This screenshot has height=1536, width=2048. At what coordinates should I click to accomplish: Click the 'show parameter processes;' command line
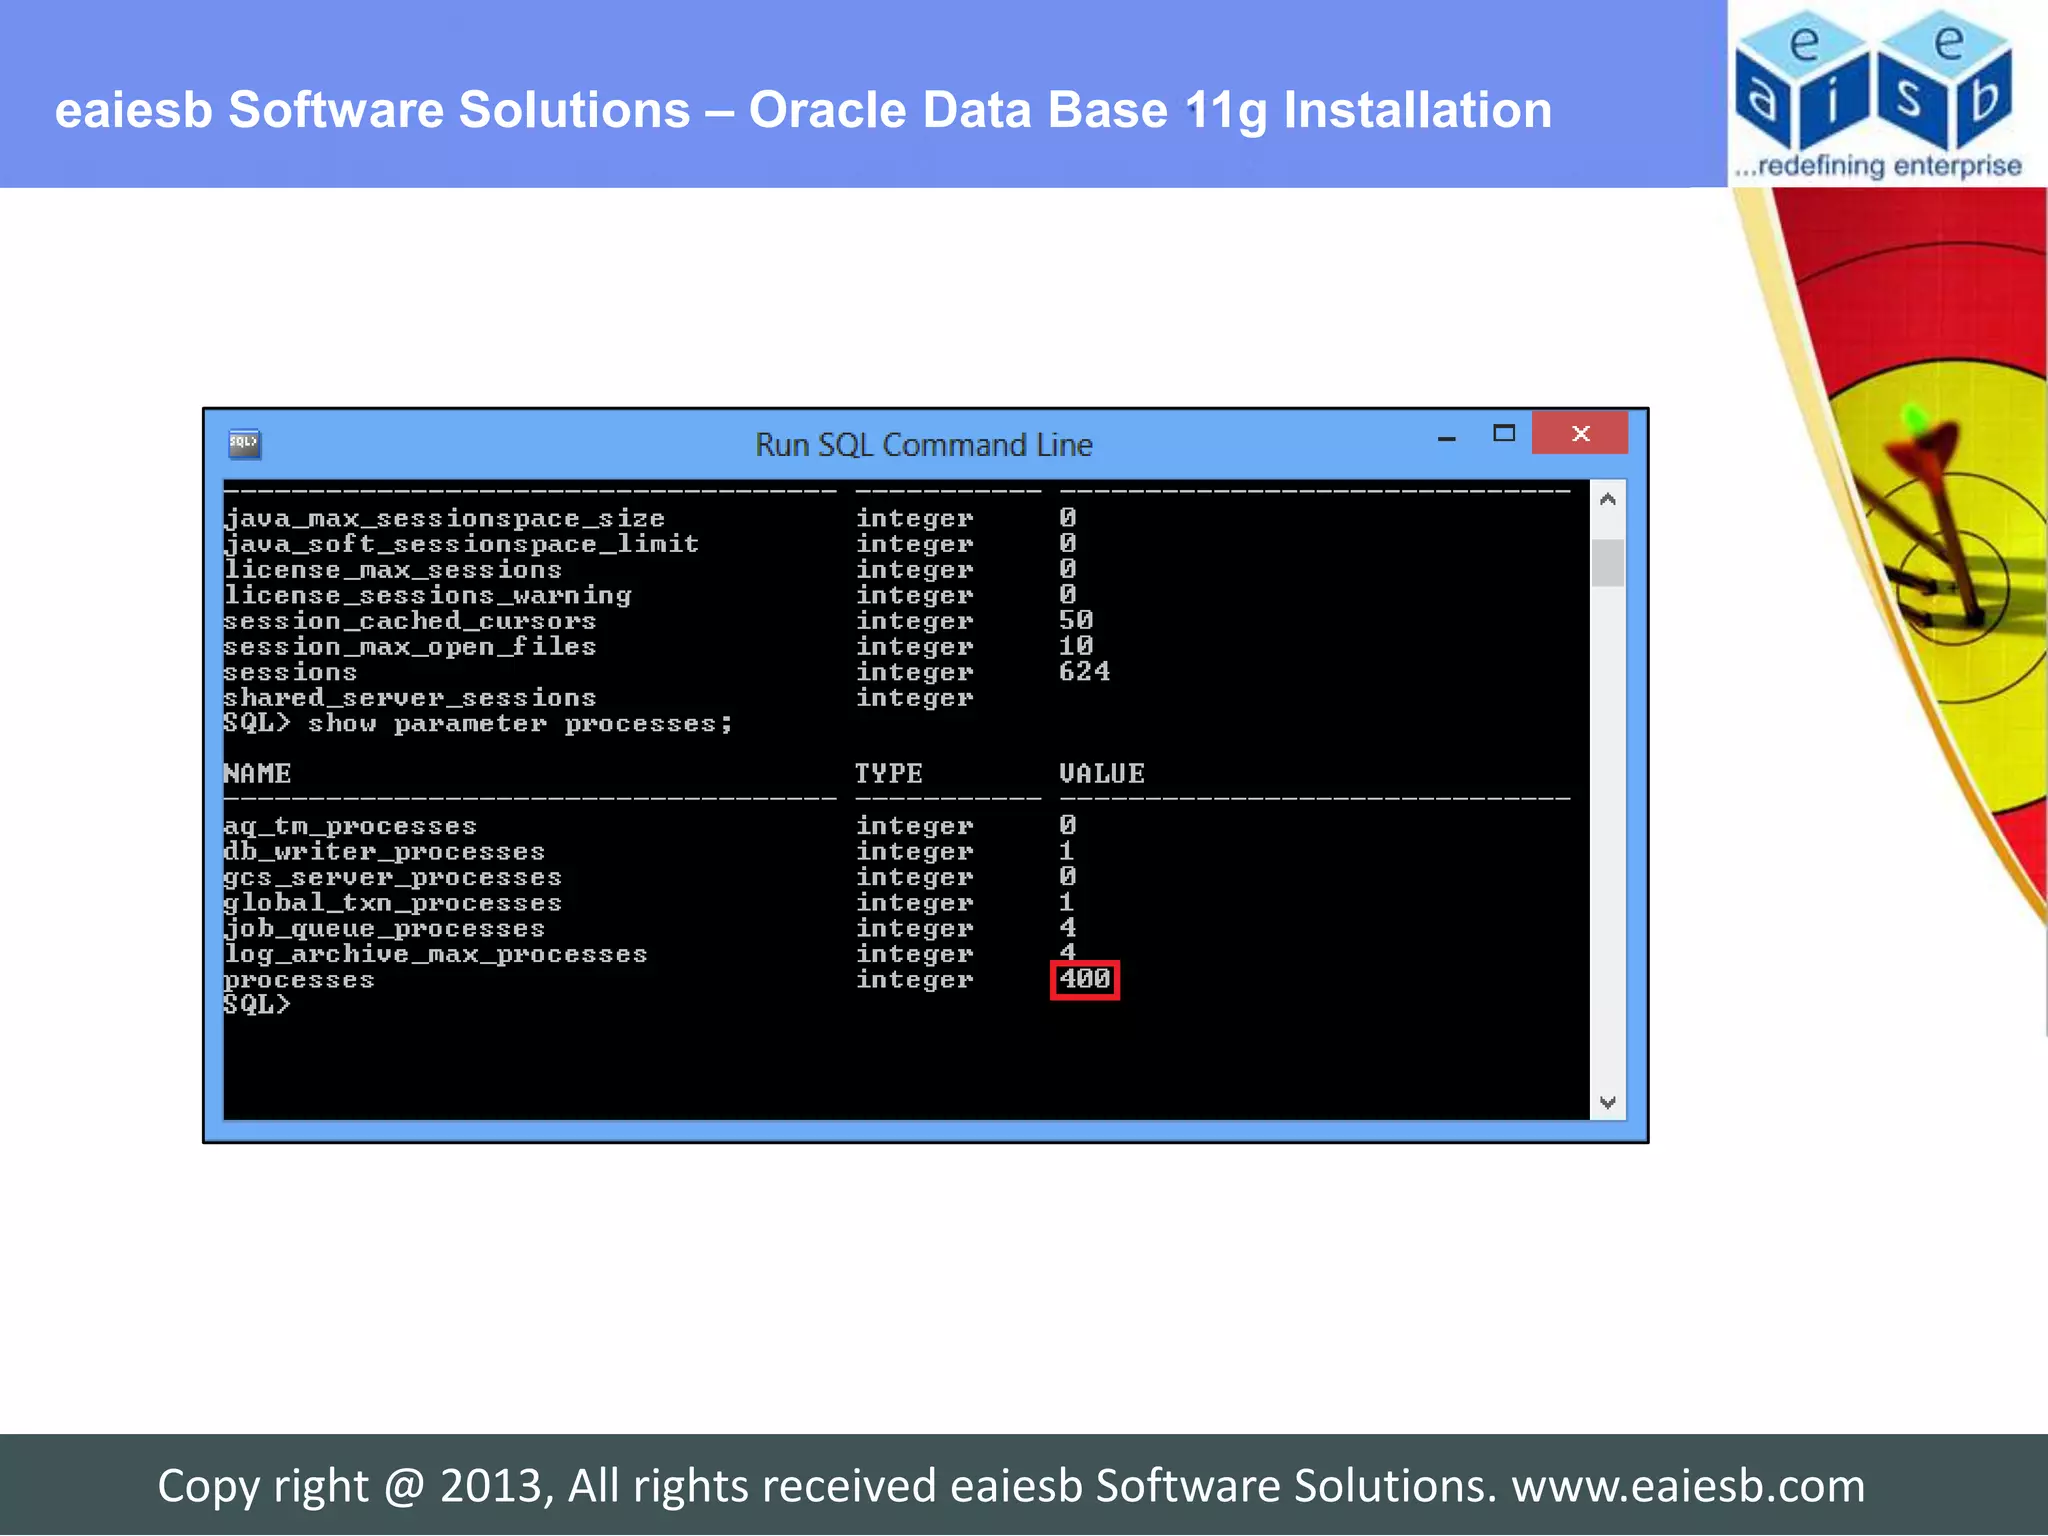click(x=478, y=723)
